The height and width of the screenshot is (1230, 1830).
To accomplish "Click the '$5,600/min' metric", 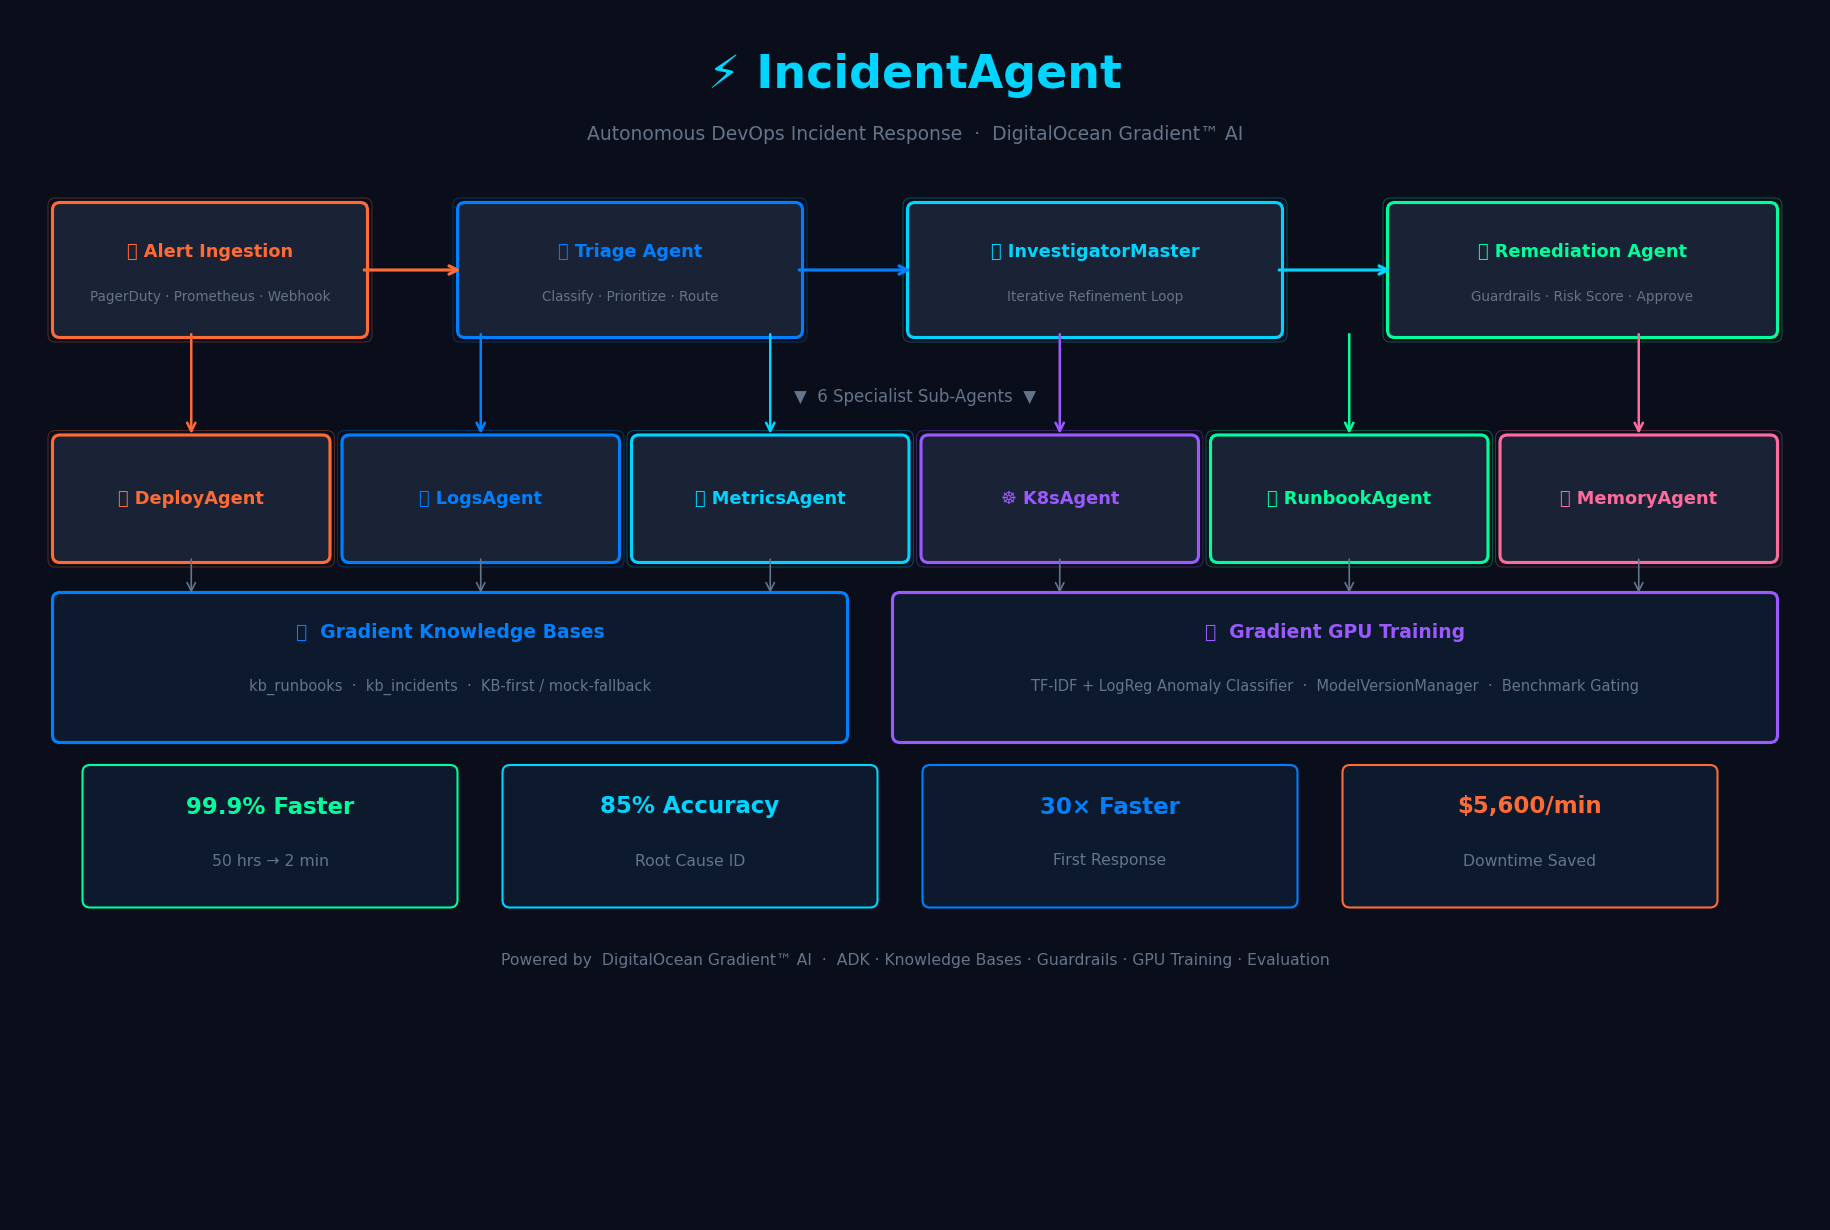I will point(1530,806).
